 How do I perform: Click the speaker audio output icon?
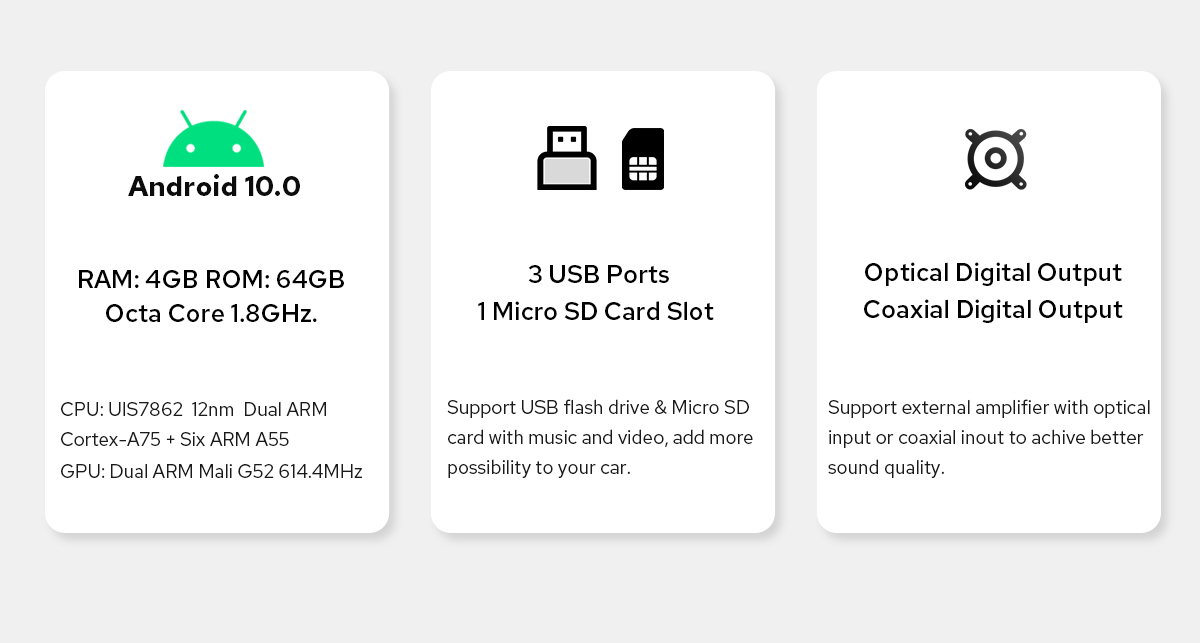995,159
